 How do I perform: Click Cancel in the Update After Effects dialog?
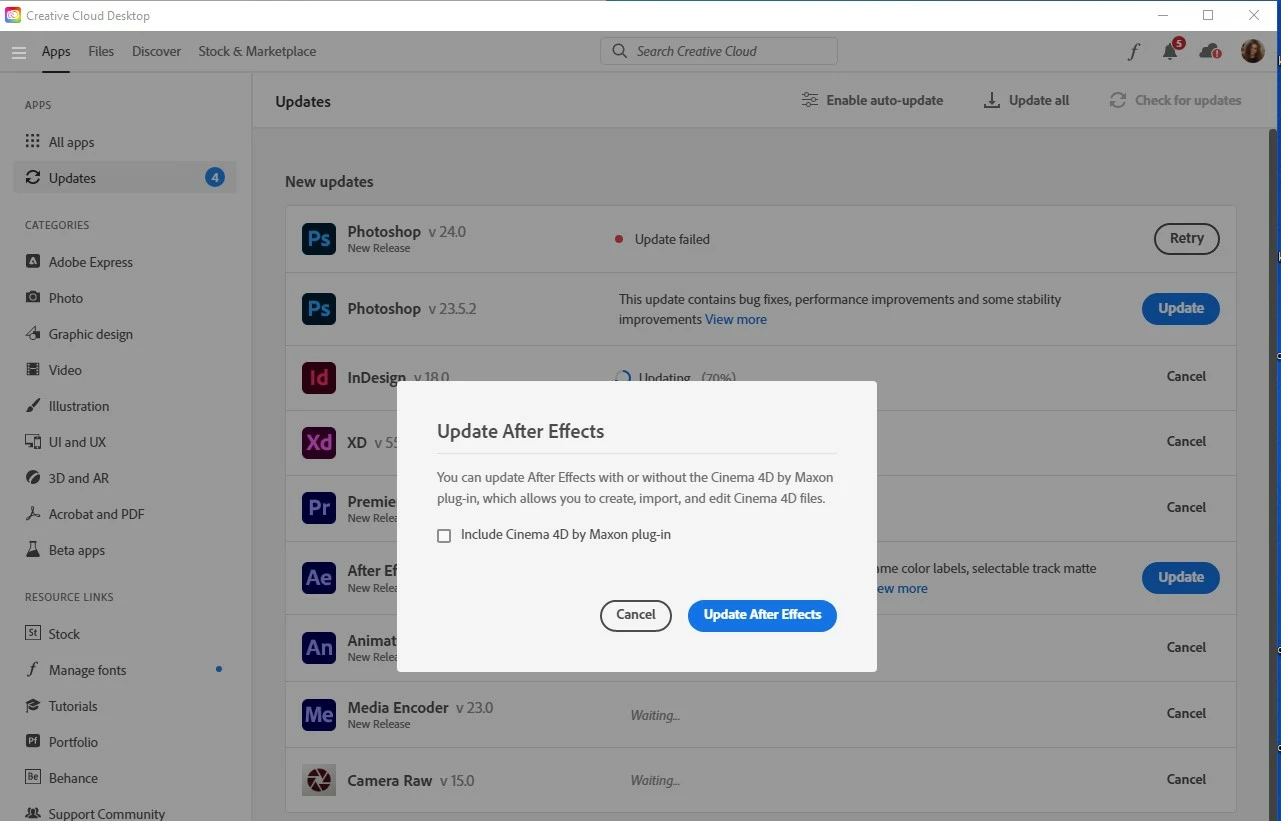click(x=636, y=615)
